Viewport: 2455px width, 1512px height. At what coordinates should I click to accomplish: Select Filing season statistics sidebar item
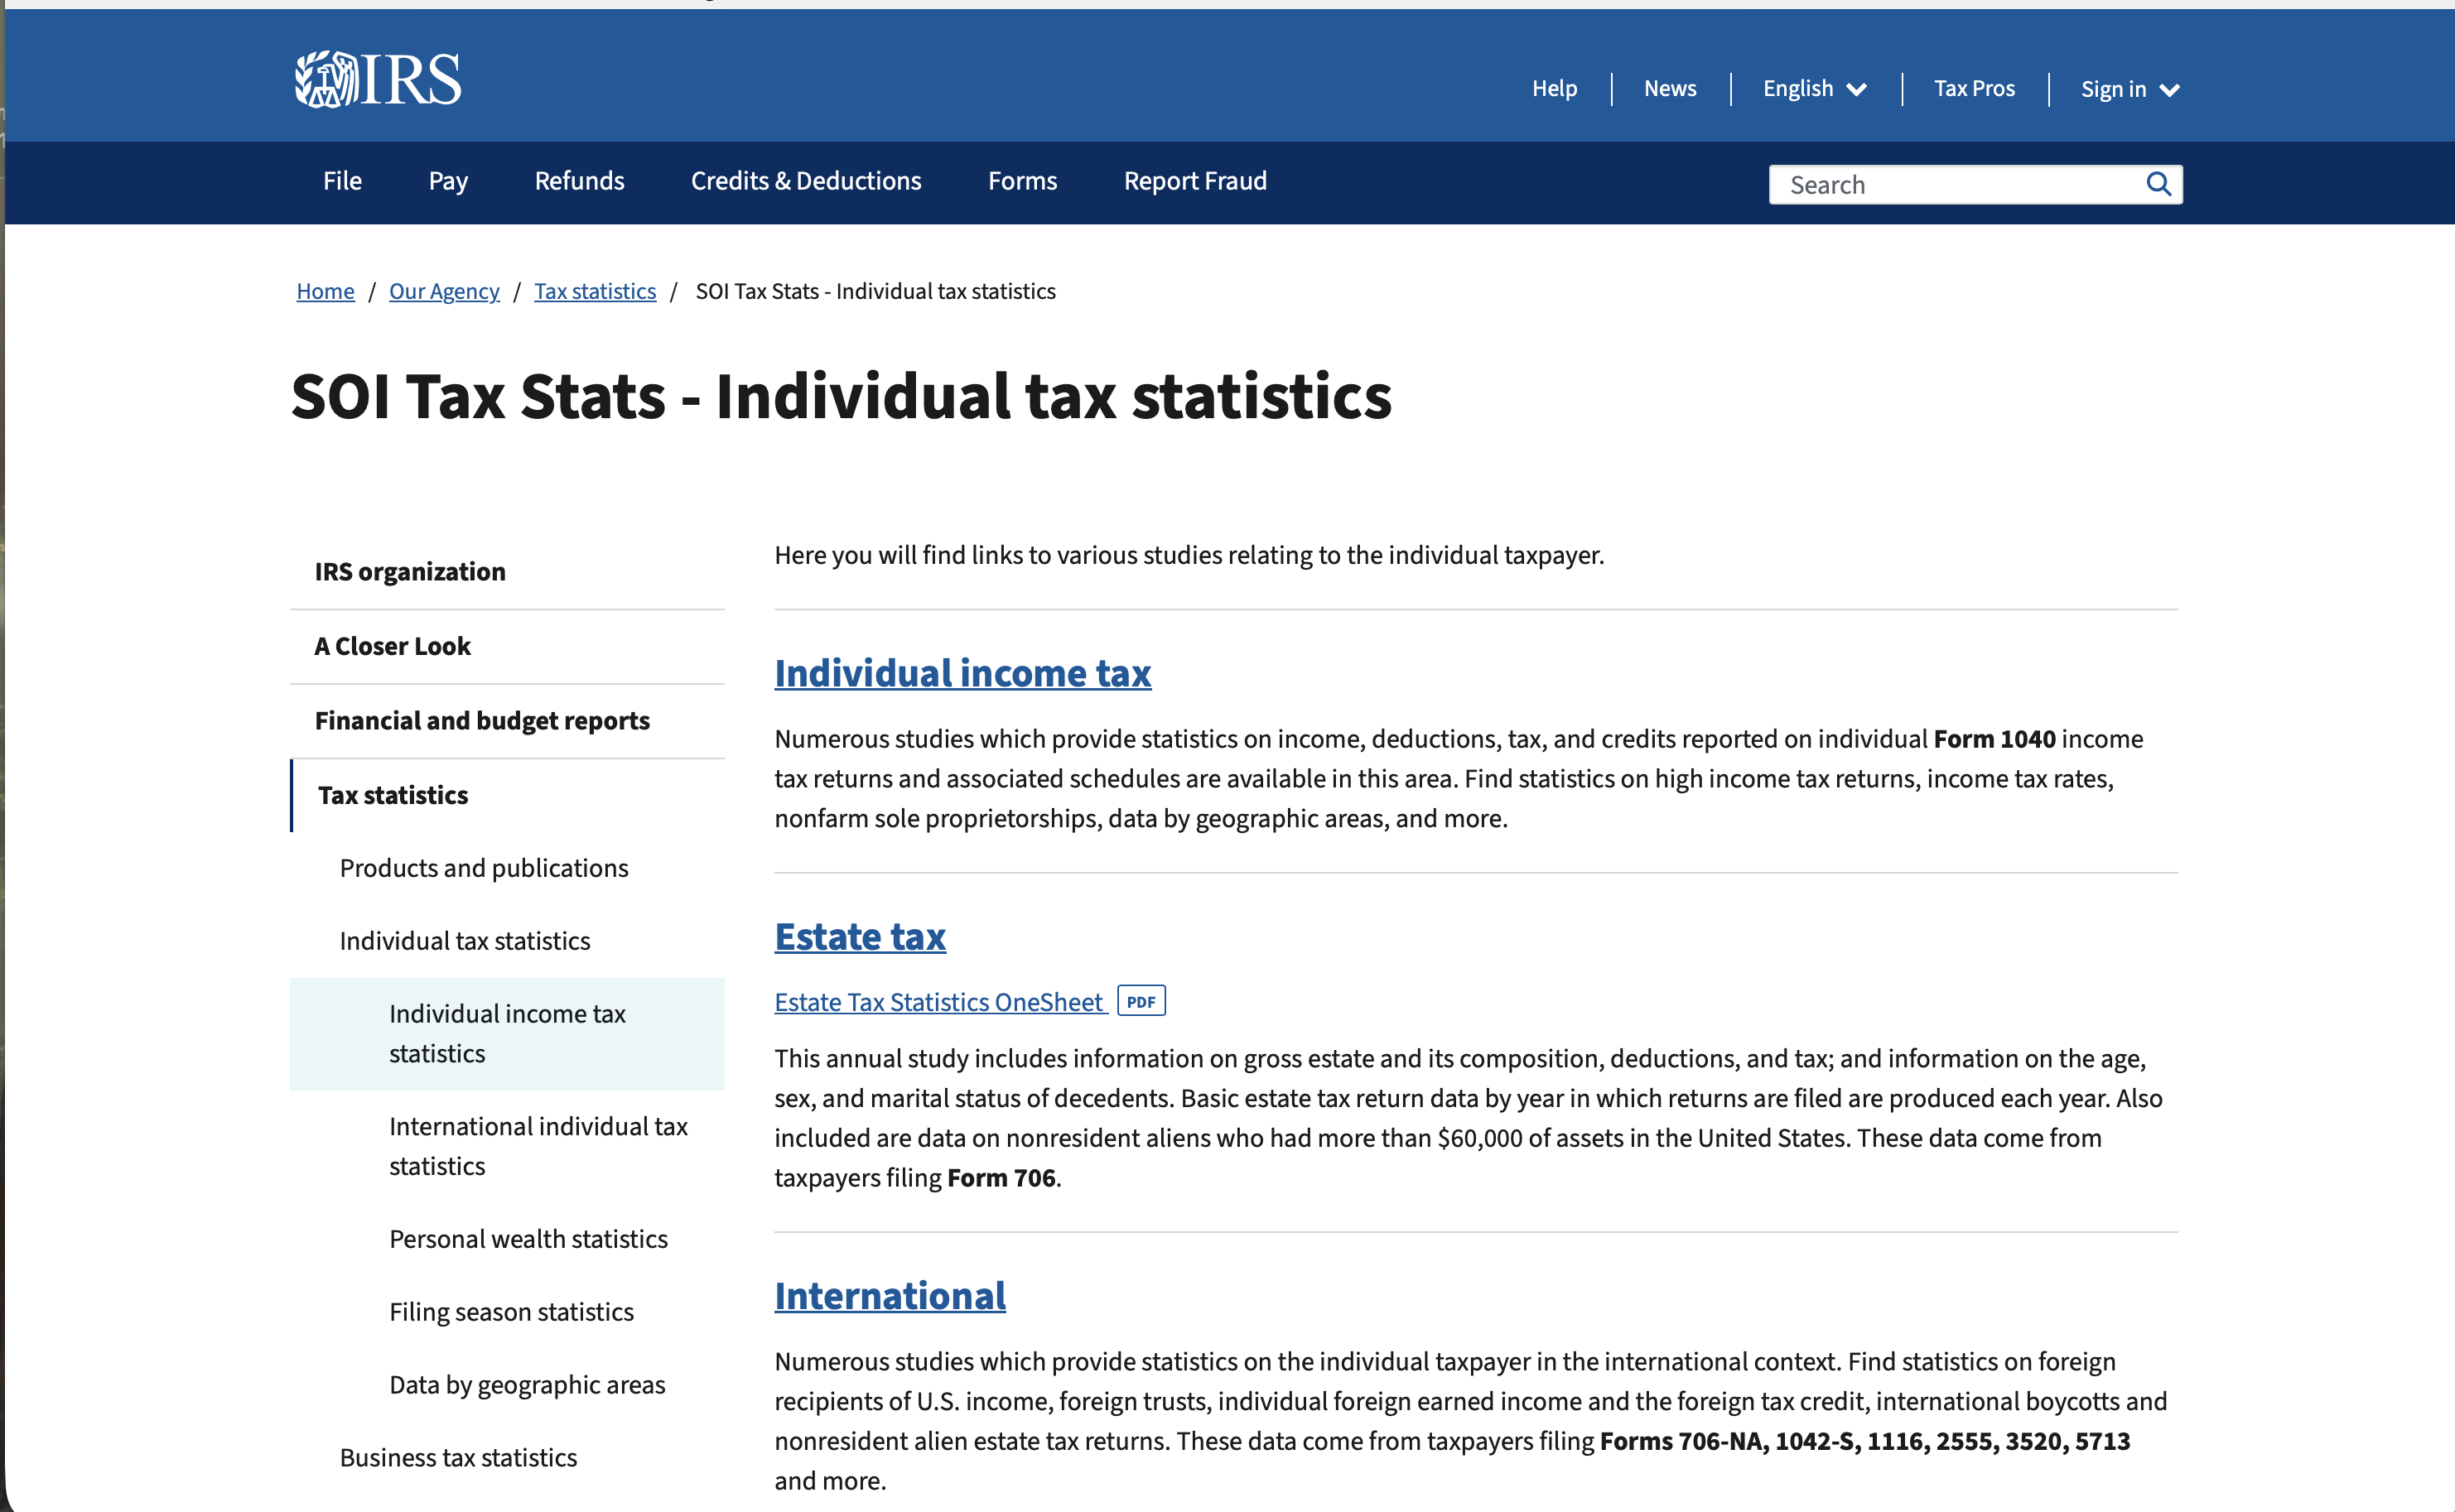[511, 1312]
